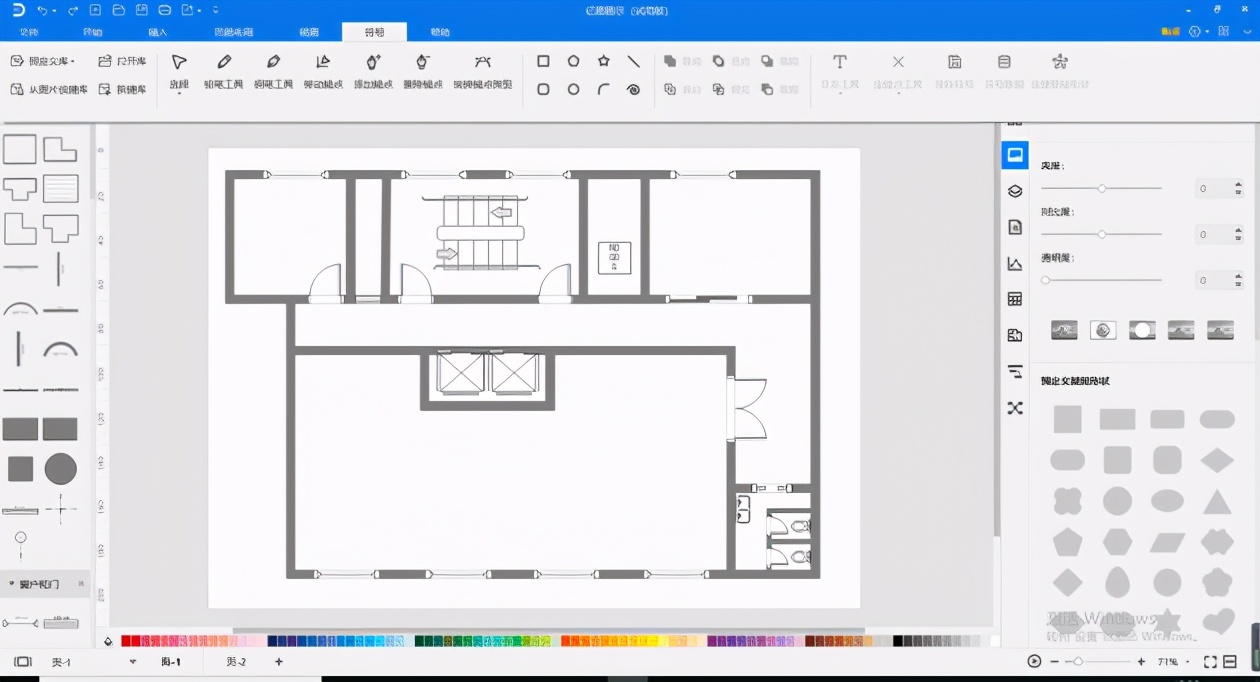Select the star shape drawing tool

(x=604, y=62)
